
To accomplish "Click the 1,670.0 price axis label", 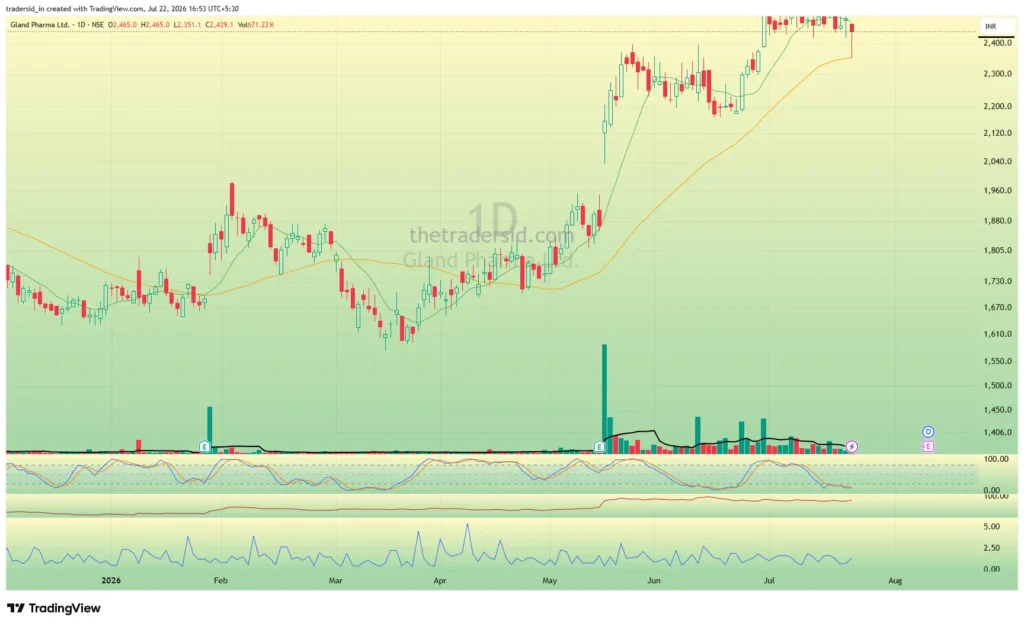I will pos(997,307).
